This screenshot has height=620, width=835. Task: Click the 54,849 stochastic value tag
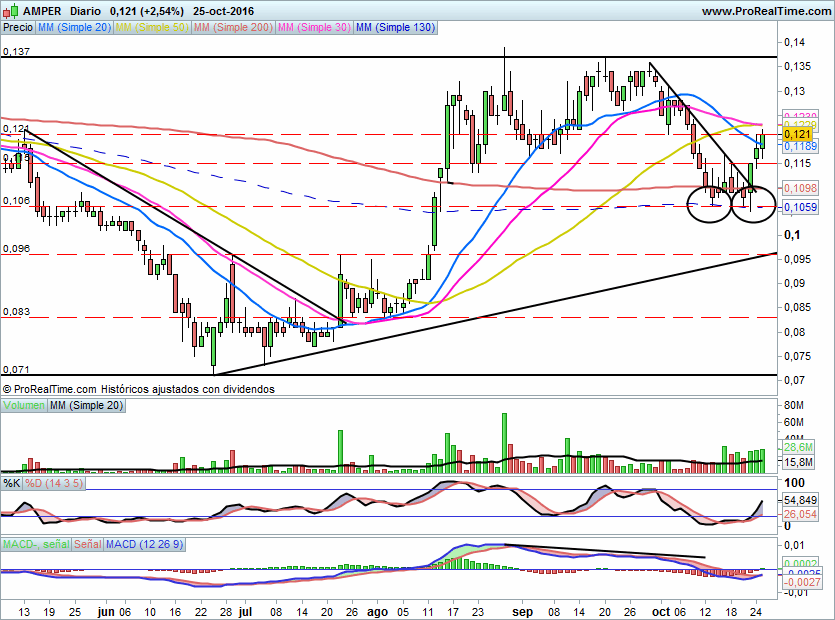(x=800, y=500)
